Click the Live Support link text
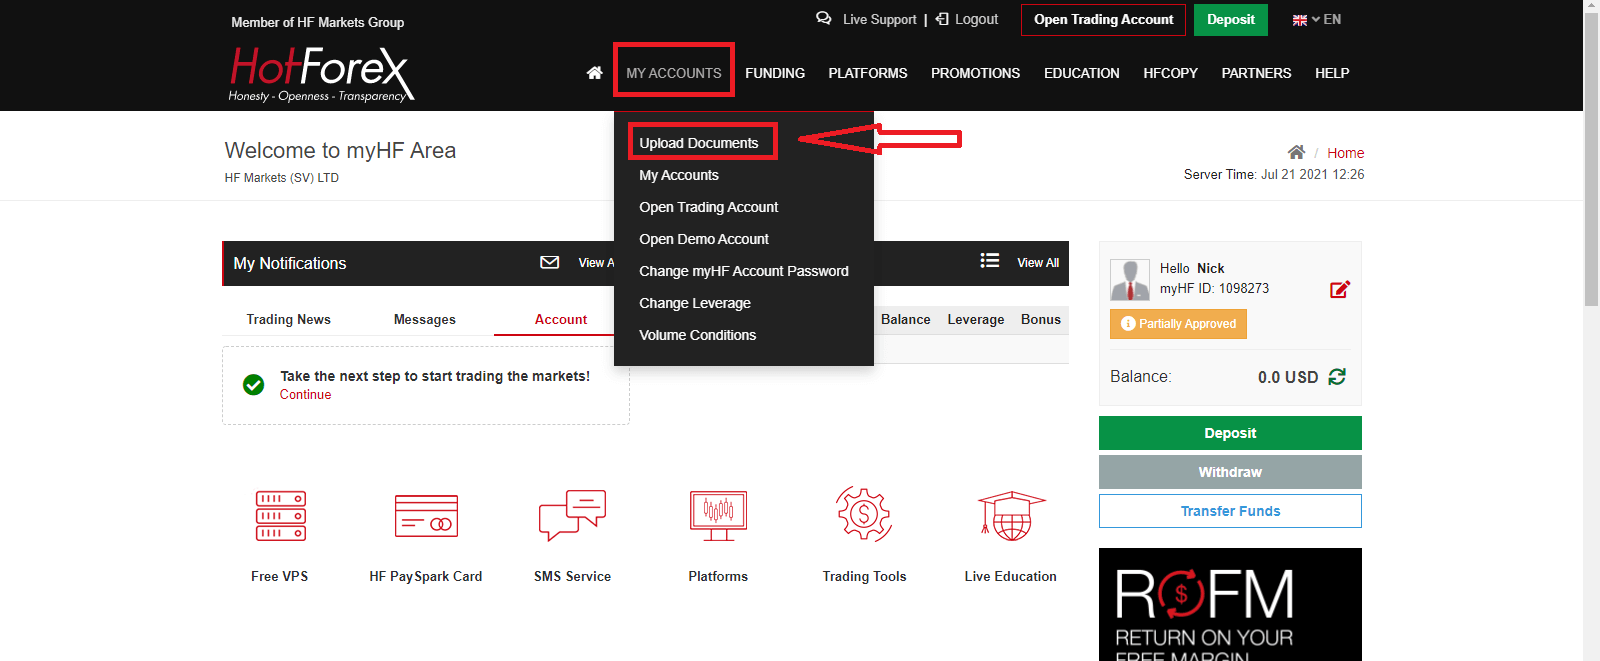Image resolution: width=1600 pixels, height=661 pixels. coord(880,19)
